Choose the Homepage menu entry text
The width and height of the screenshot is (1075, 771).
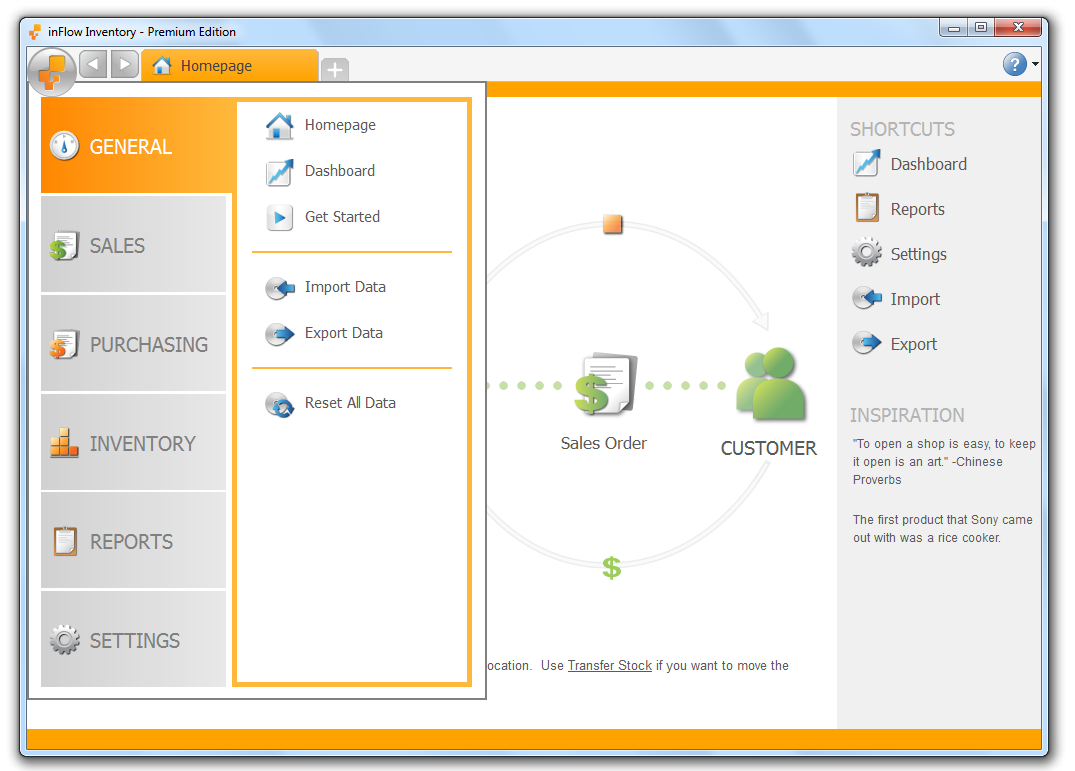pos(340,125)
